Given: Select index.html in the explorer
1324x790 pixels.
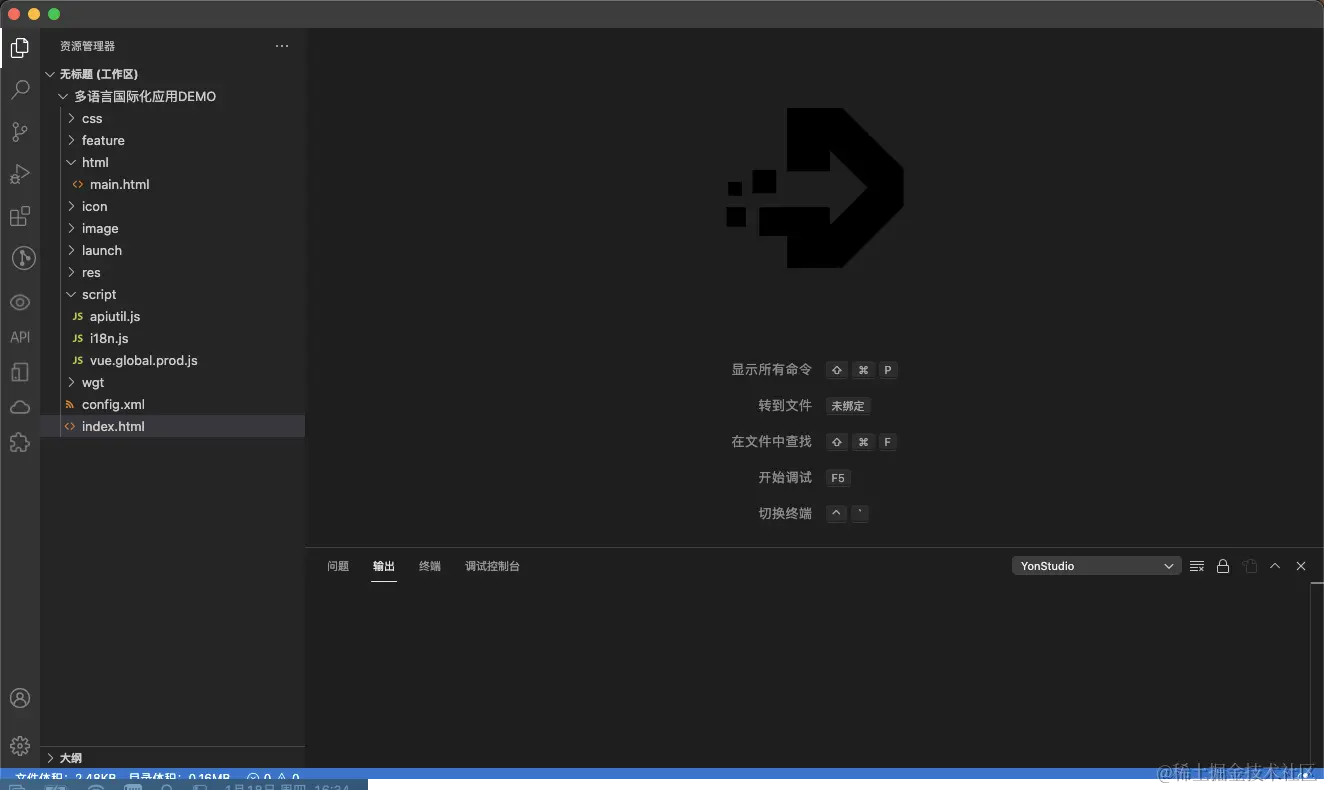Looking at the screenshot, I should tap(172, 426).
